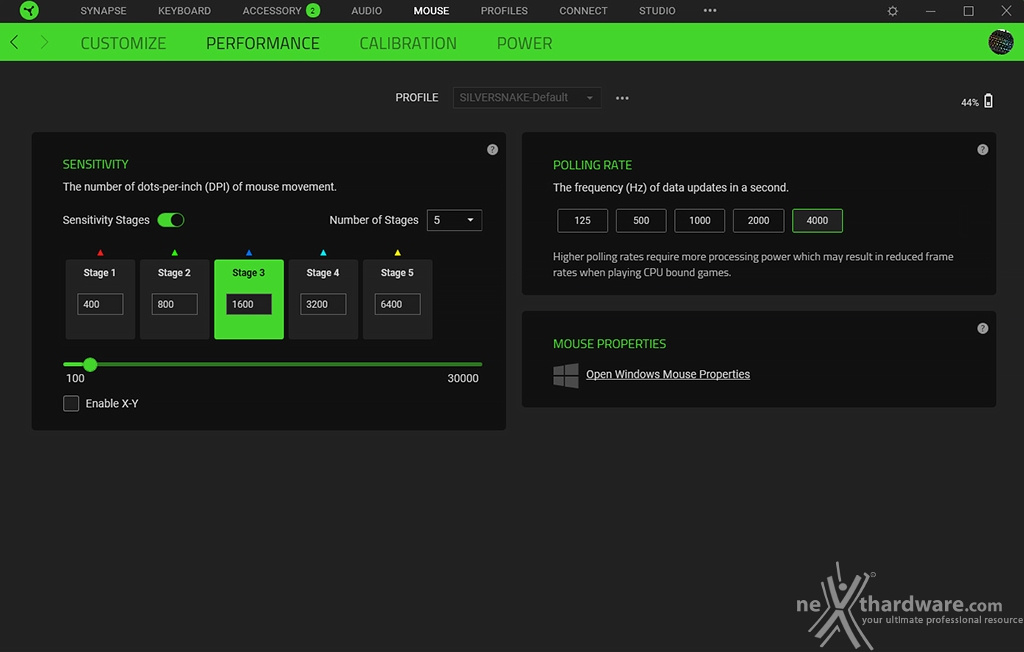
Task: Click red Stage 1 indicator triangle
Action: coord(100,252)
